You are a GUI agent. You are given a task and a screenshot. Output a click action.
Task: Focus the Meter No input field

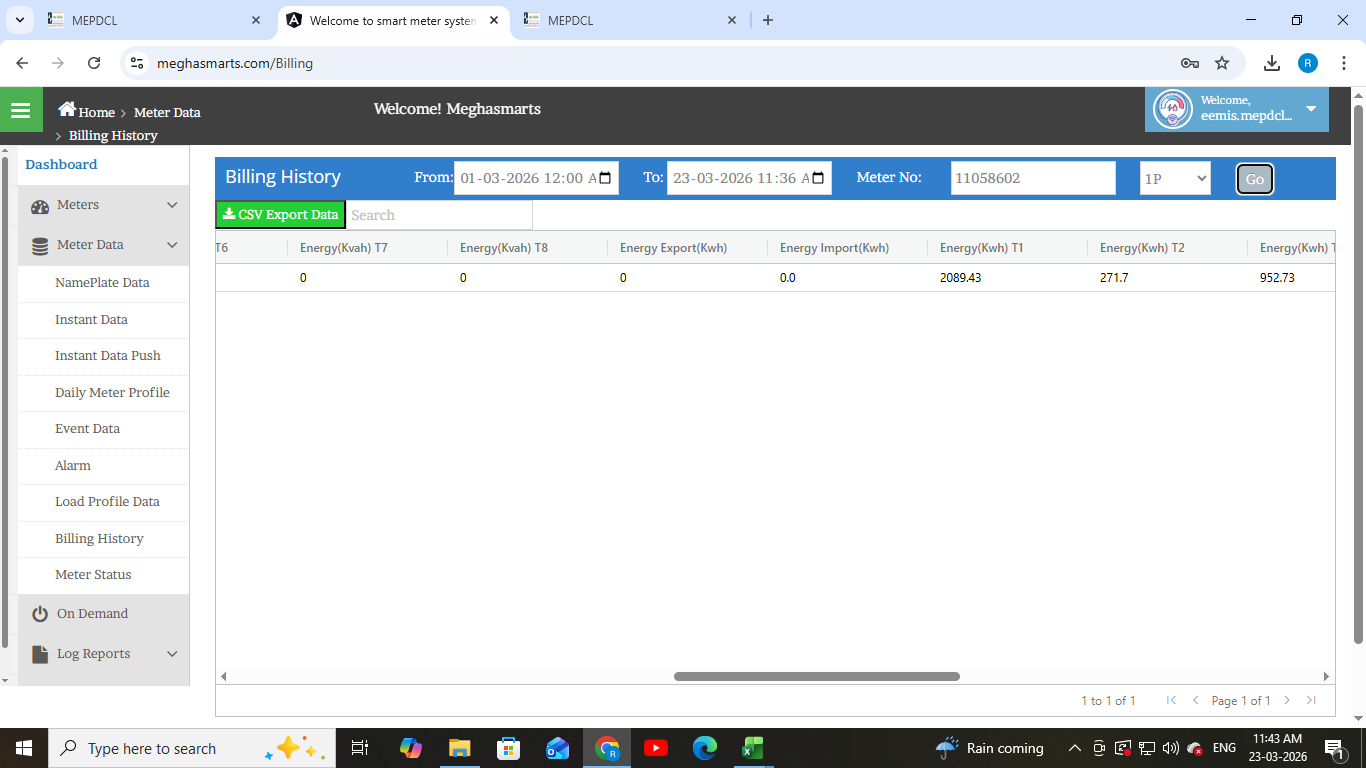tap(1033, 178)
